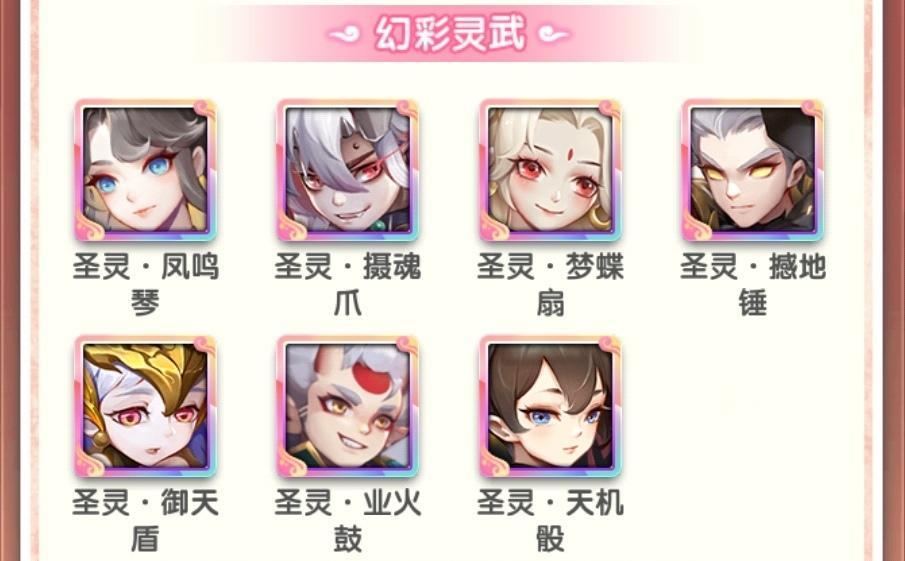905x561 pixels.
Task: Choose the 圣灵·业火鼓 red-mark portrait
Action: pyautogui.click(x=347, y=406)
